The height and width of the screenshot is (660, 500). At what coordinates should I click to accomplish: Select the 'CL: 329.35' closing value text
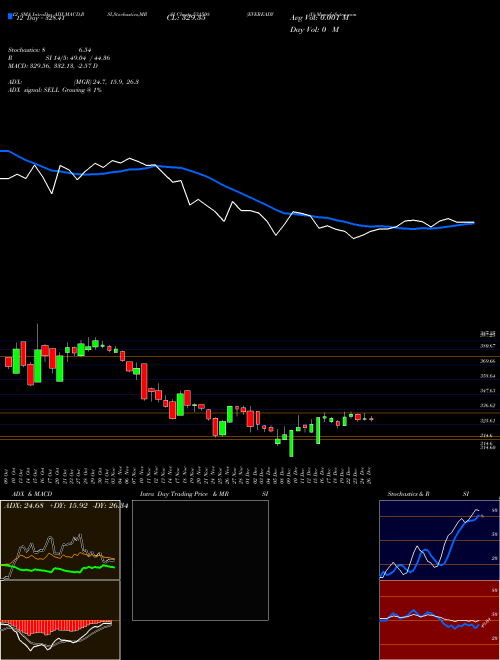(x=186, y=19)
